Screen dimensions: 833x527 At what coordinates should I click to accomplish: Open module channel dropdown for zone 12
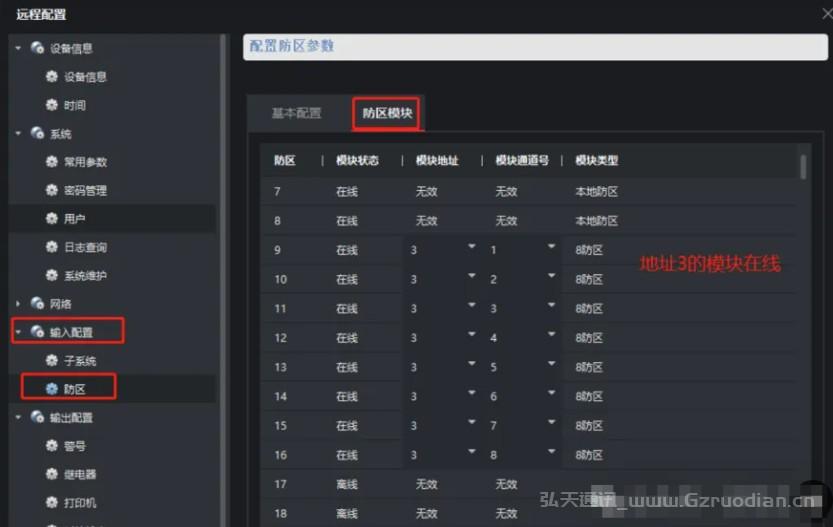(x=551, y=334)
